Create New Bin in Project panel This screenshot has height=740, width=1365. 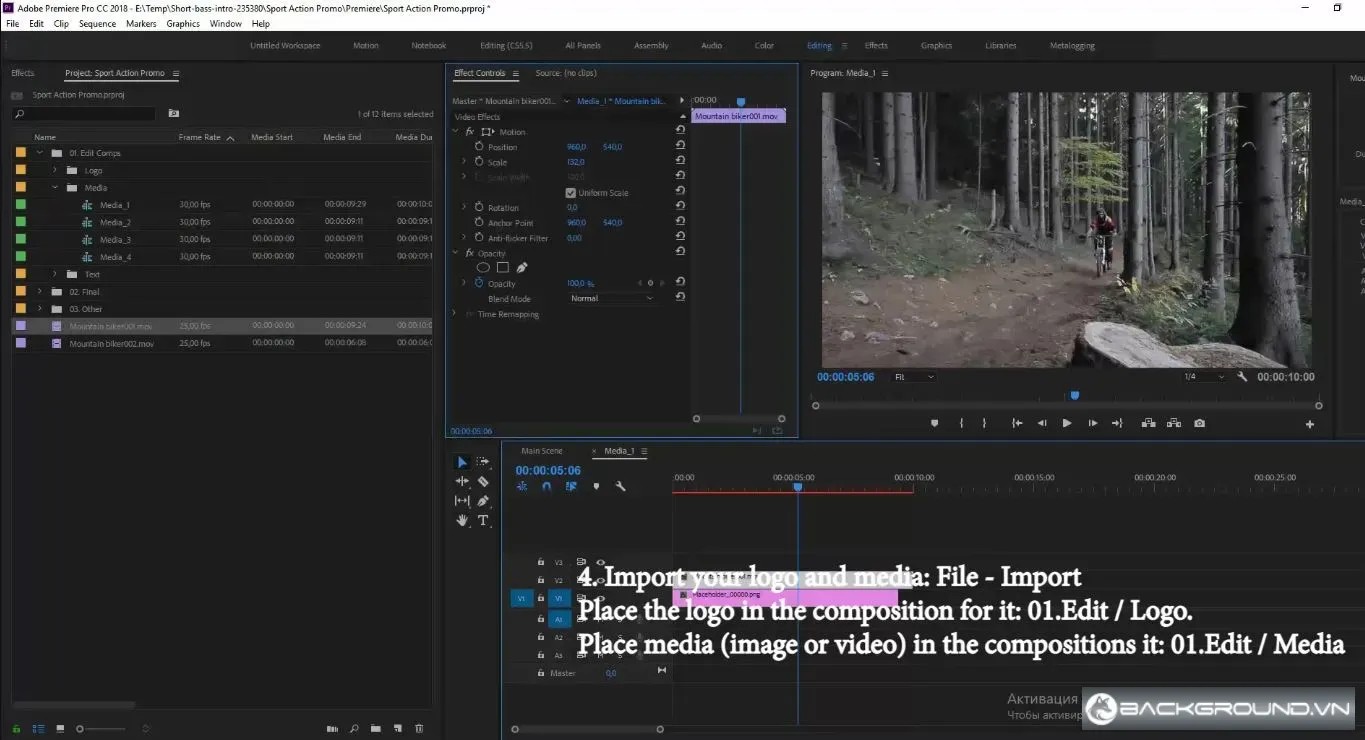375,728
